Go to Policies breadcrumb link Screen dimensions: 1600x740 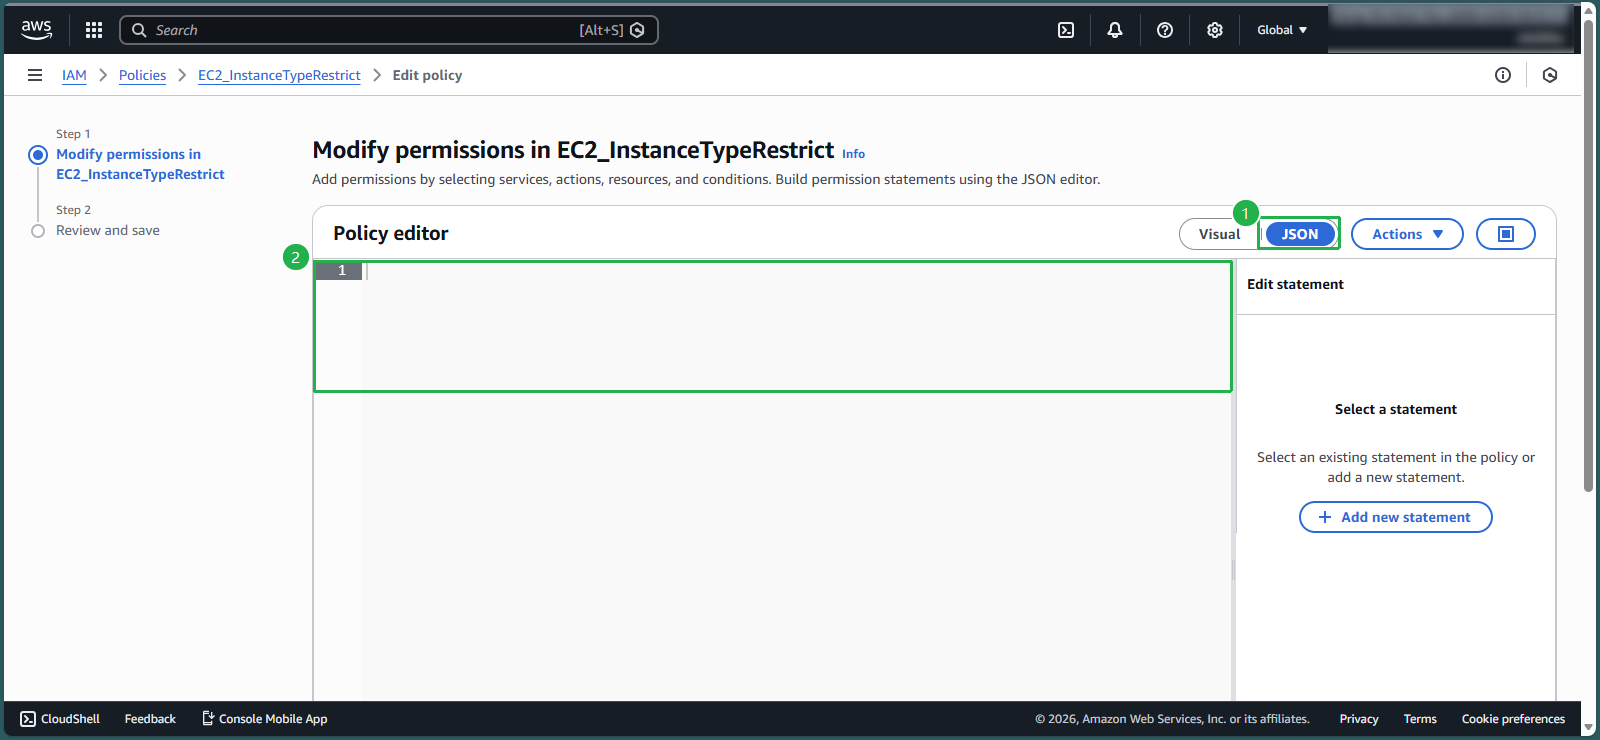point(142,75)
